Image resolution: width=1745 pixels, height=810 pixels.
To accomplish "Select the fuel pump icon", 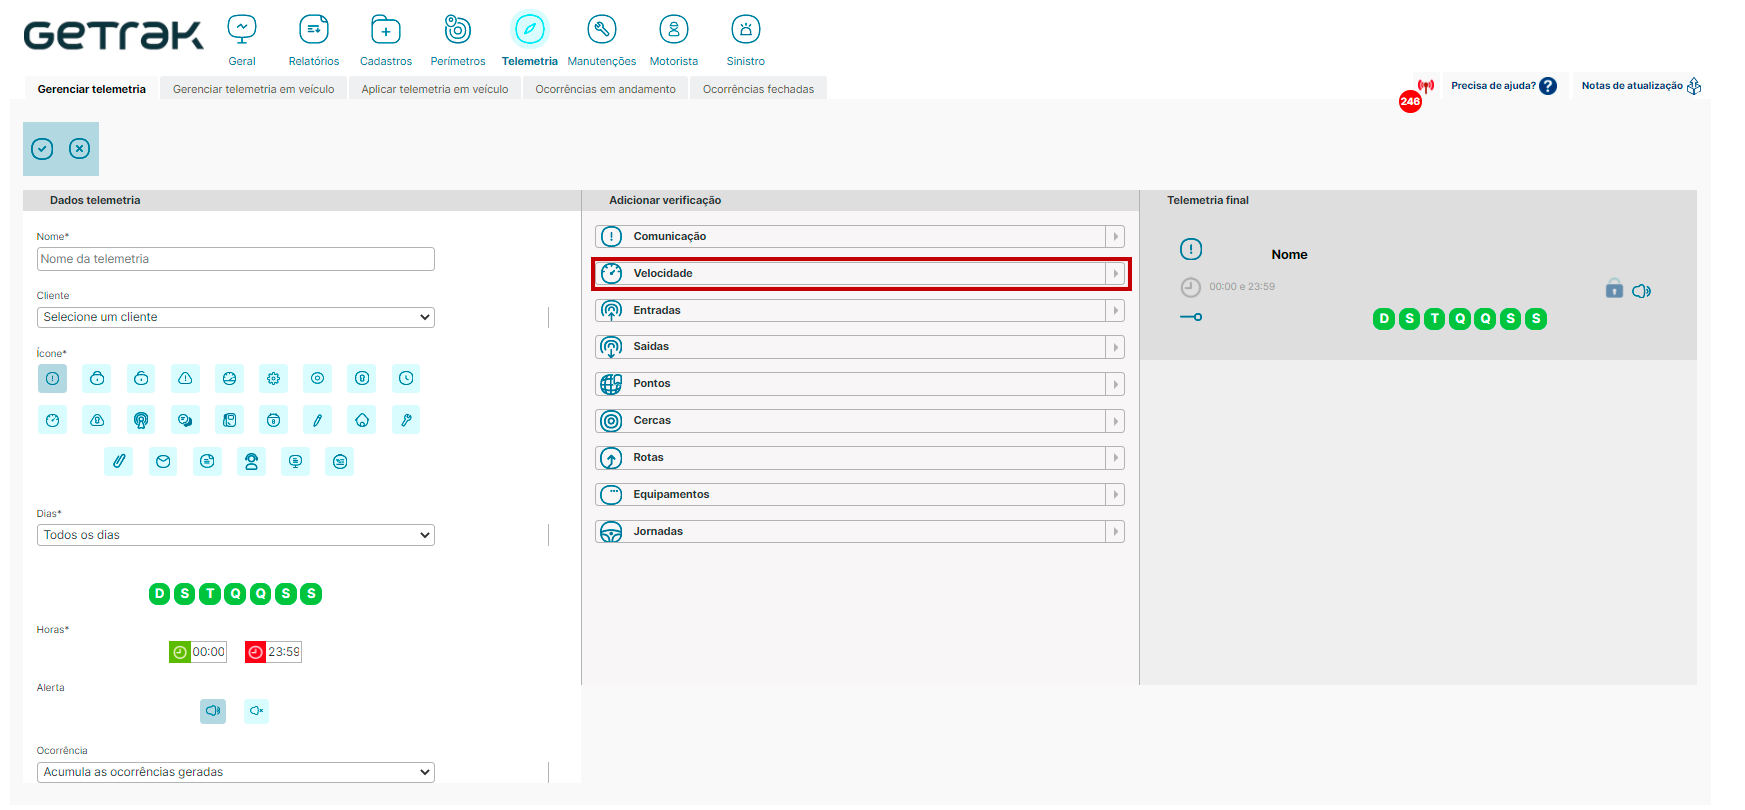I will click(230, 420).
